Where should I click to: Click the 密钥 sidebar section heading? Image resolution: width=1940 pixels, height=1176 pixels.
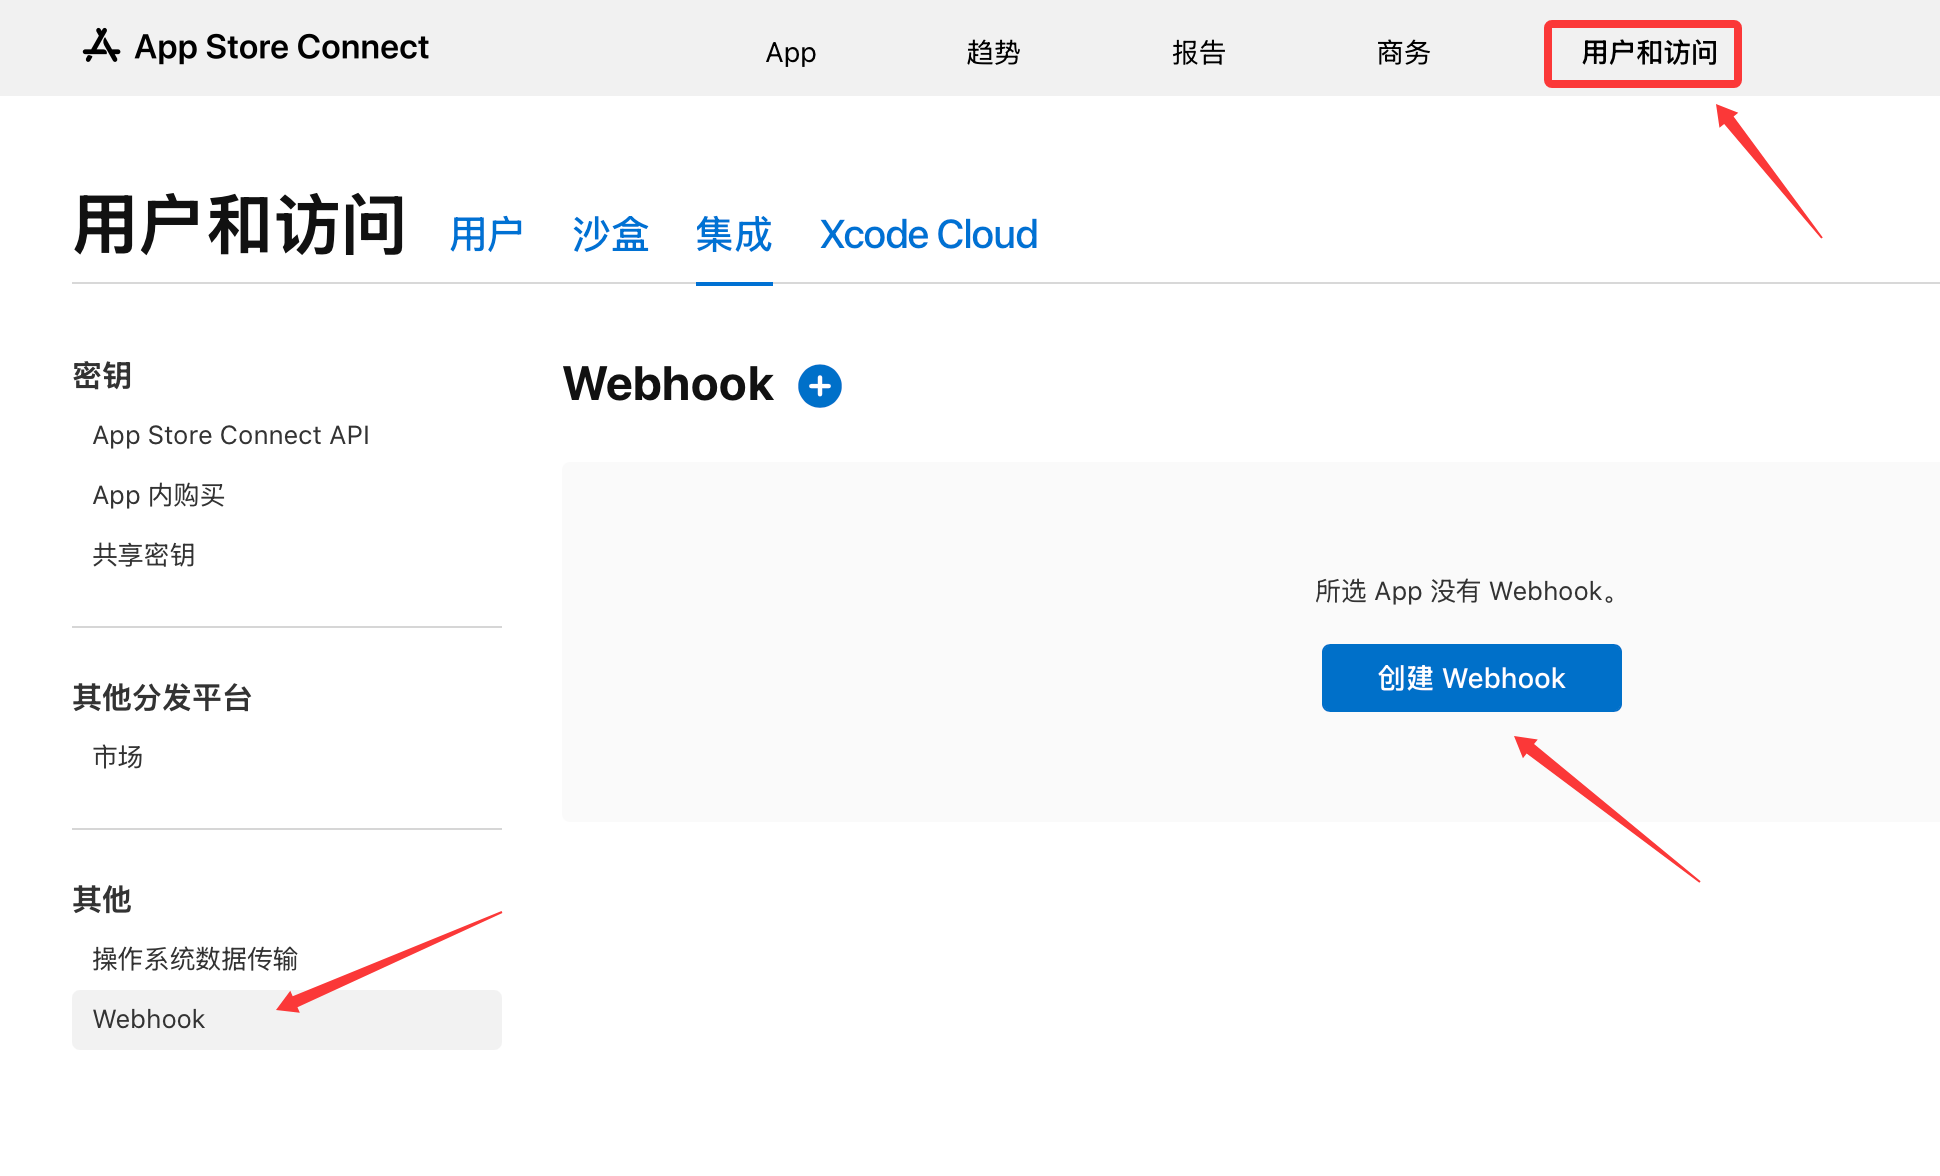click(x=102, y=375)
